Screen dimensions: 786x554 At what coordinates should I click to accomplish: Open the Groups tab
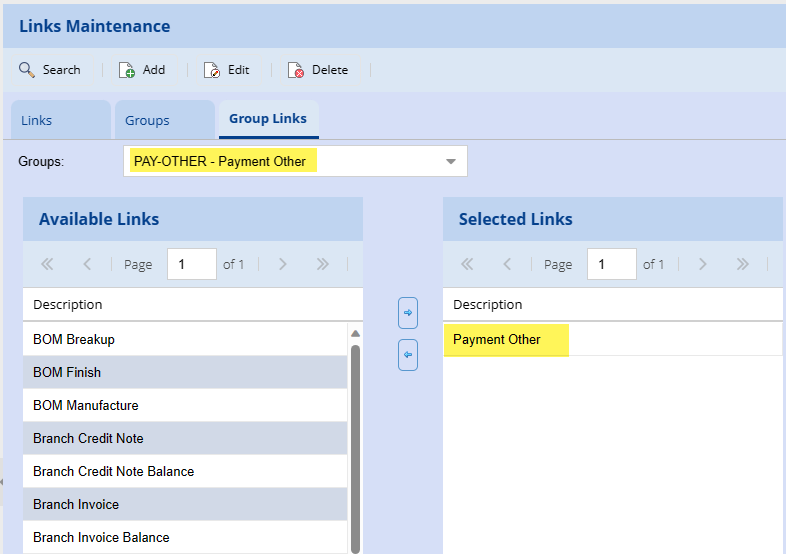point(147,120)
